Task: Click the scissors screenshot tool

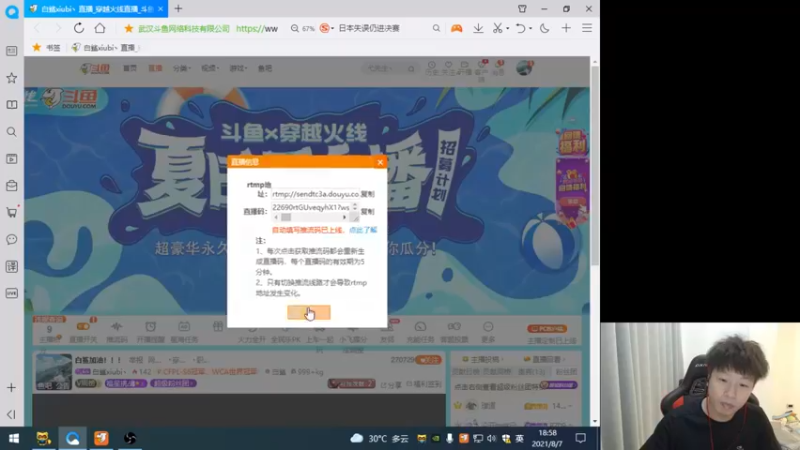Action: tap(497, 28)
